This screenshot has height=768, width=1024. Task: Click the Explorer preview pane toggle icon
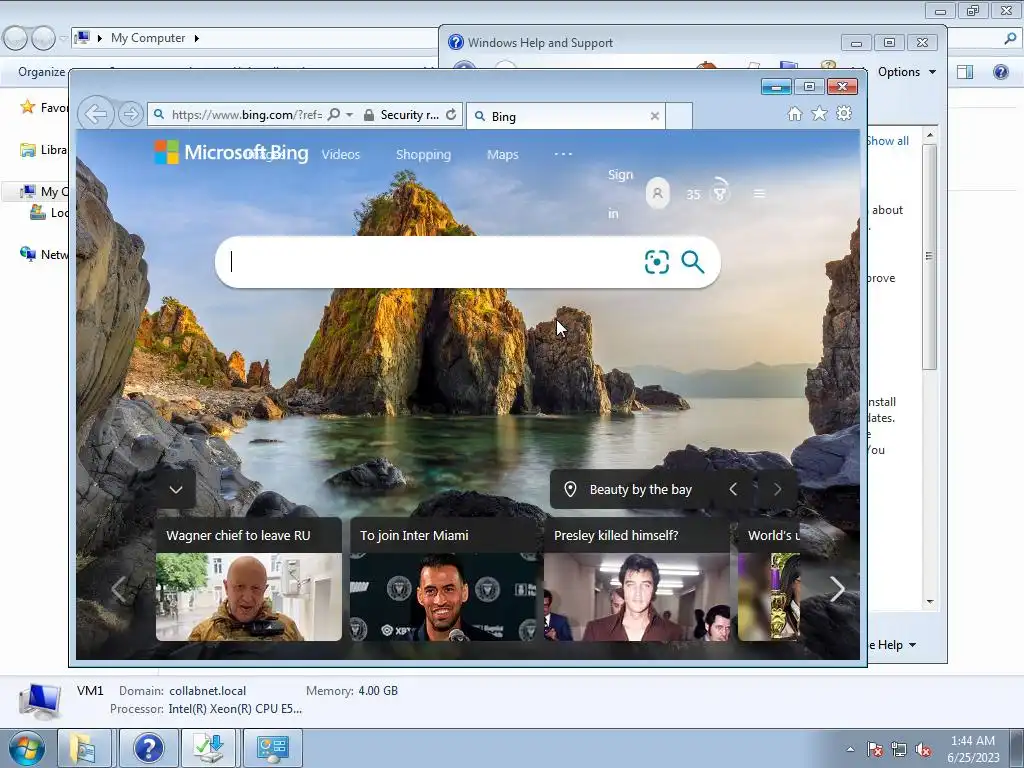965,72
